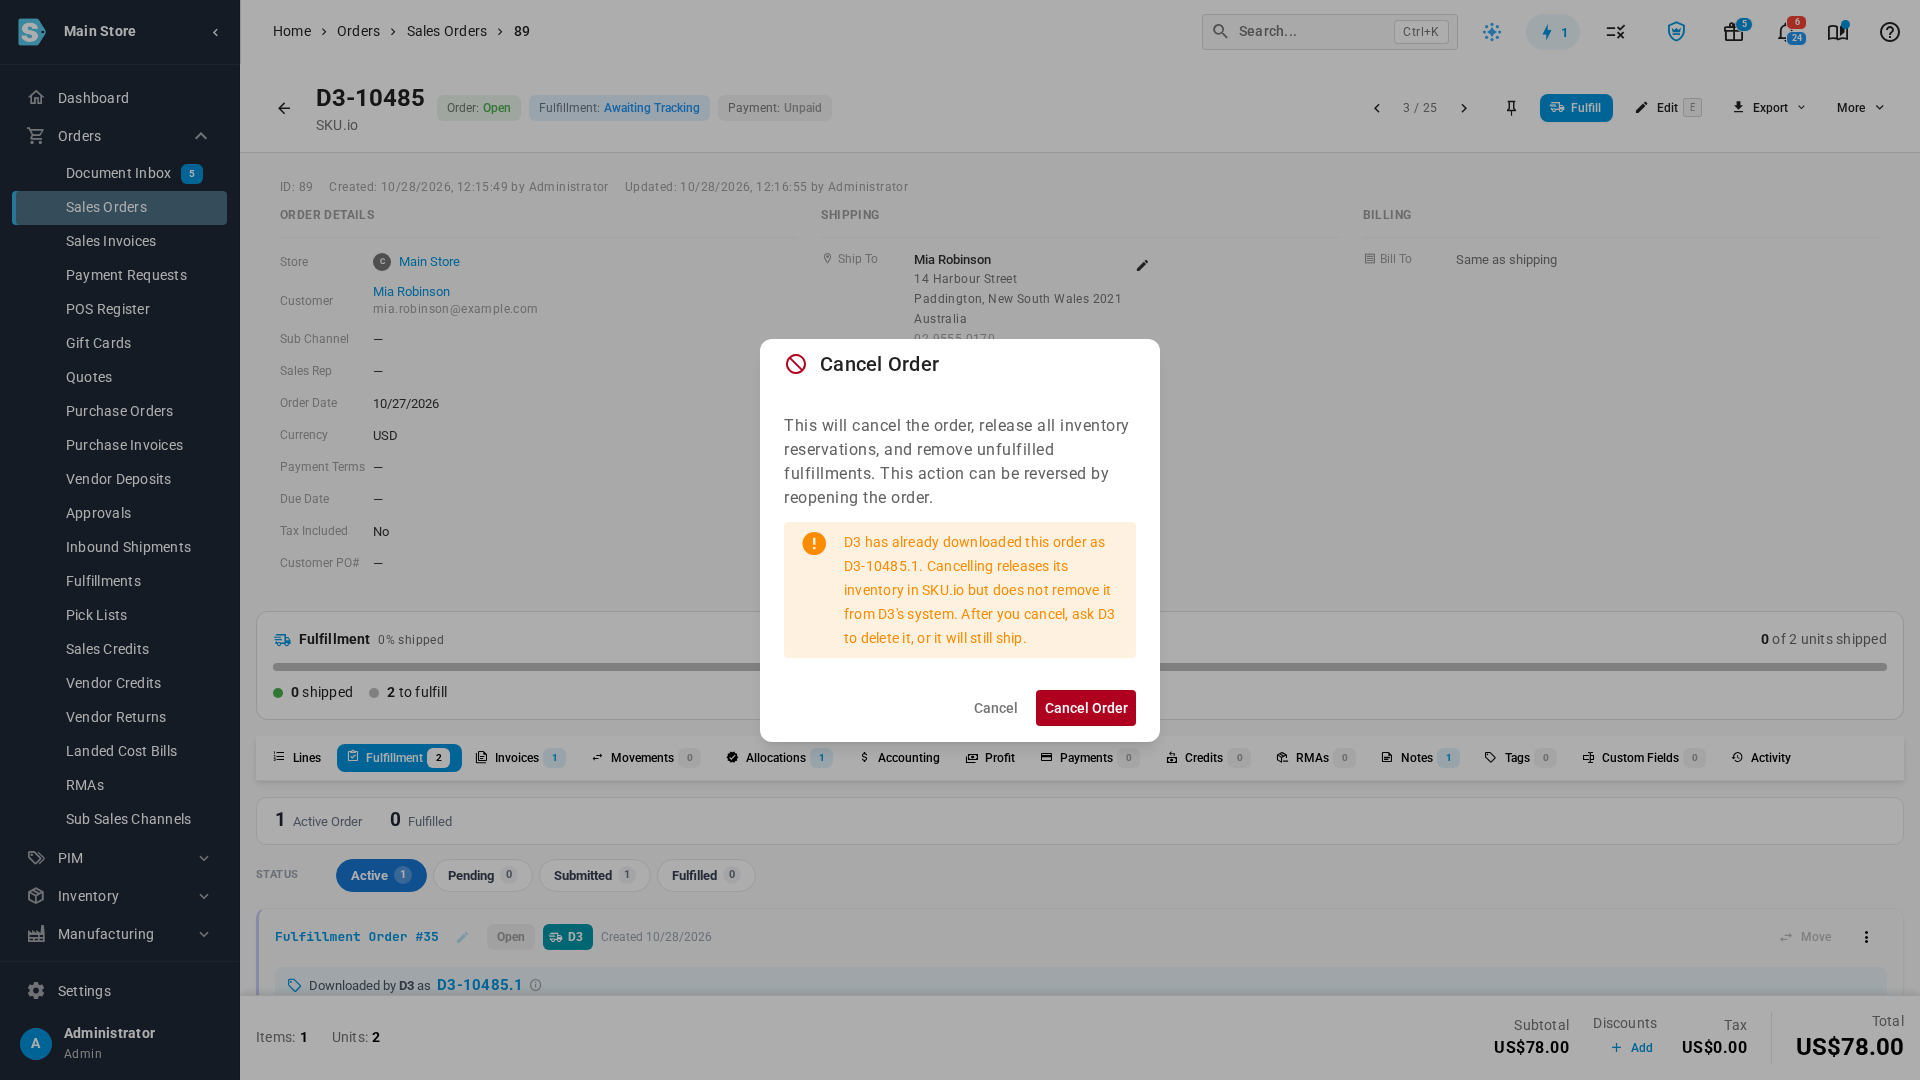Viewport: 1920px width, 1080px height.
Task: Click in the Search field
Action: (1329, 32)
